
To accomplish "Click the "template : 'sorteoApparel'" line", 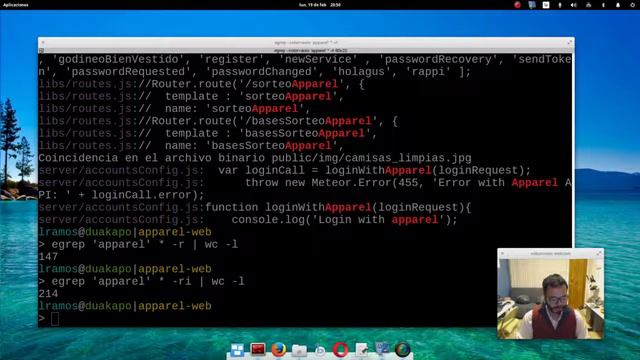I will 191,96.
